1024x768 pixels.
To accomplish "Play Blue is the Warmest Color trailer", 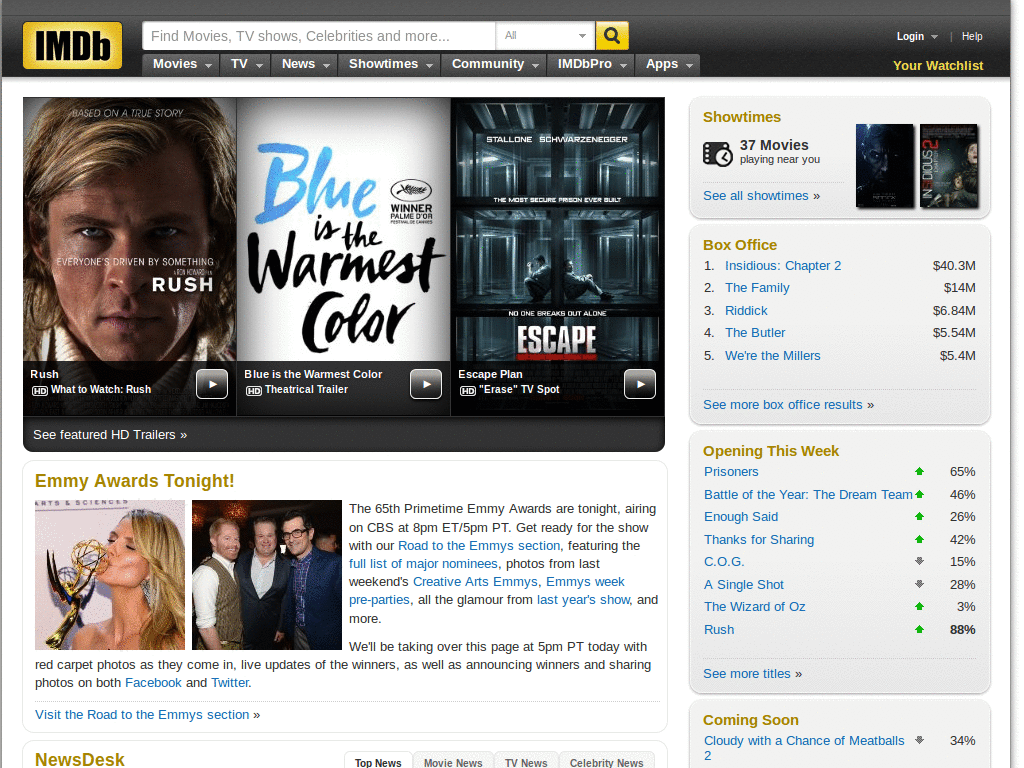I will 426,384.
